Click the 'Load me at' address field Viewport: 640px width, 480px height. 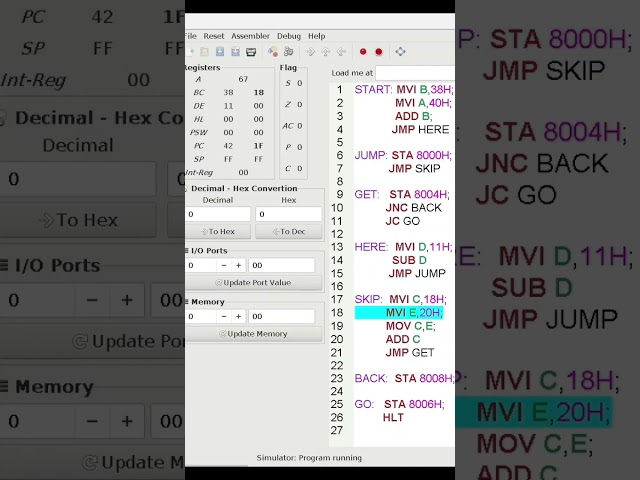[x=415, y=73]
